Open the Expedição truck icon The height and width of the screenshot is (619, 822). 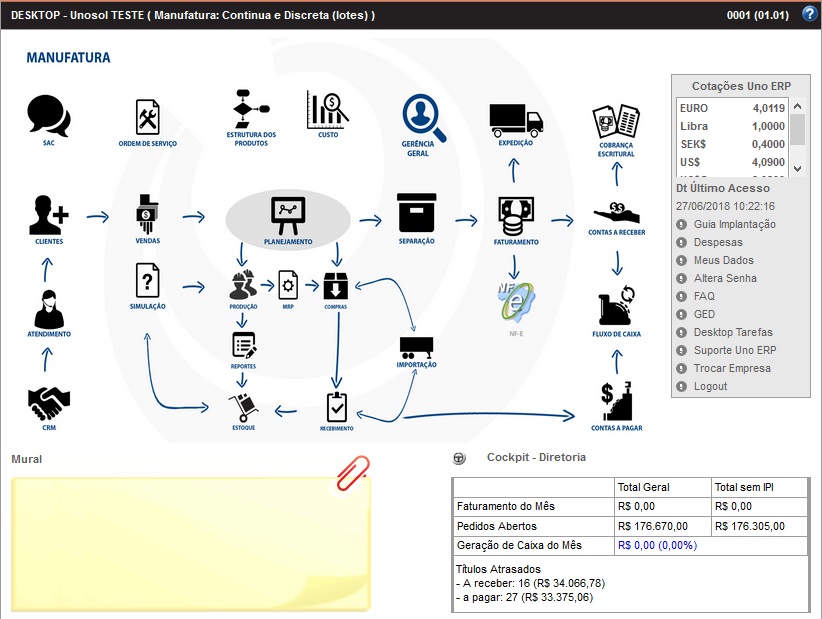coord(516,120)
